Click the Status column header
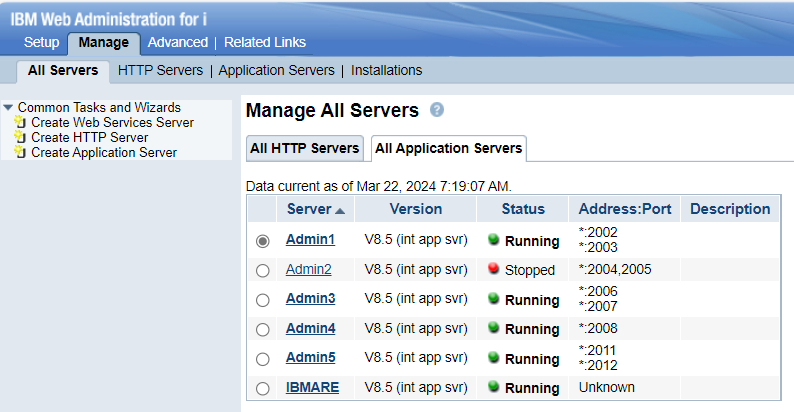This screenshot has width=794, height=412. (524, 209)
